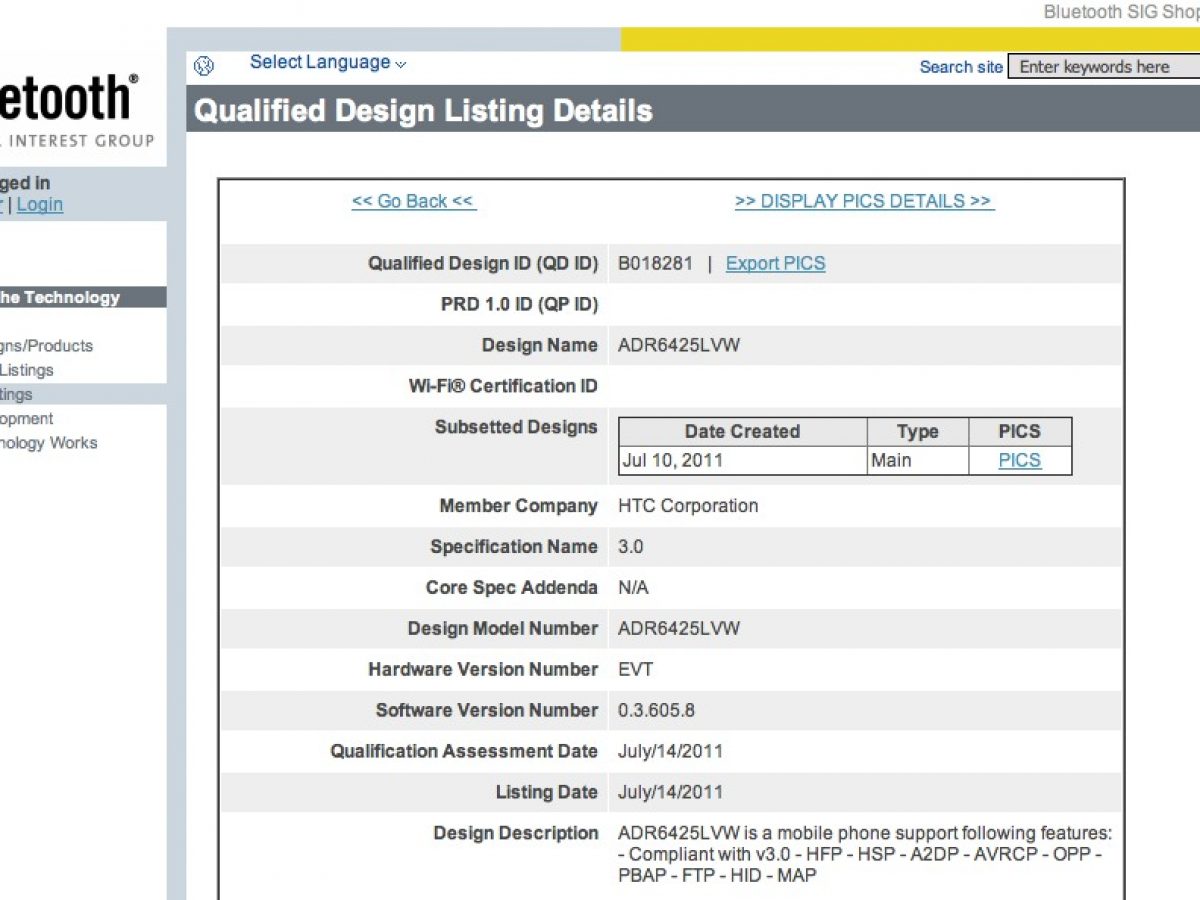Click the Export PICS link
This screenshot has height=900, width=1200.
click(775, 264)
